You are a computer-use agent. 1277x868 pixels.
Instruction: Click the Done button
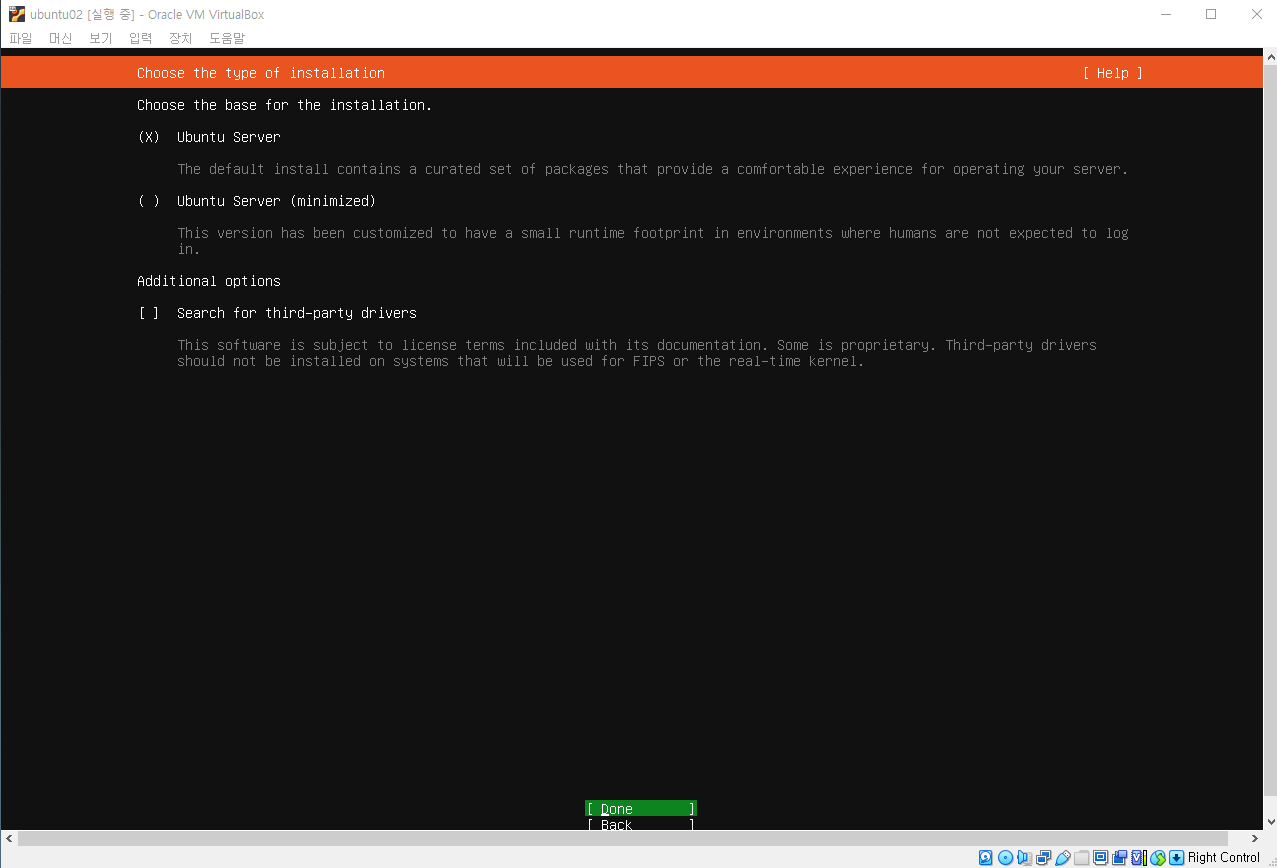[641, 808]
